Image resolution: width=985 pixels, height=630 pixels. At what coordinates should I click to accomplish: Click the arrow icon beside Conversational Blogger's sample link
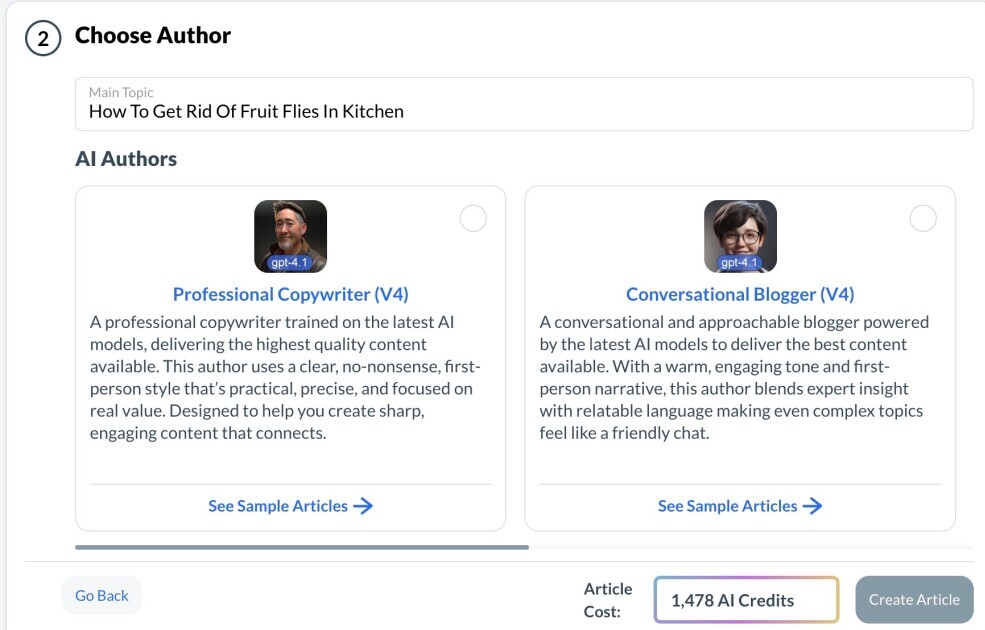815,506
